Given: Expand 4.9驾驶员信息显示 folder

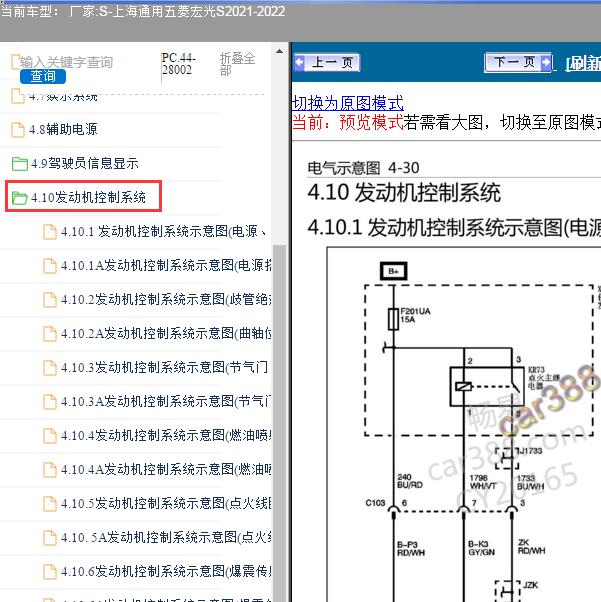Looking at the screenshot, I should (x=84, y=164).
